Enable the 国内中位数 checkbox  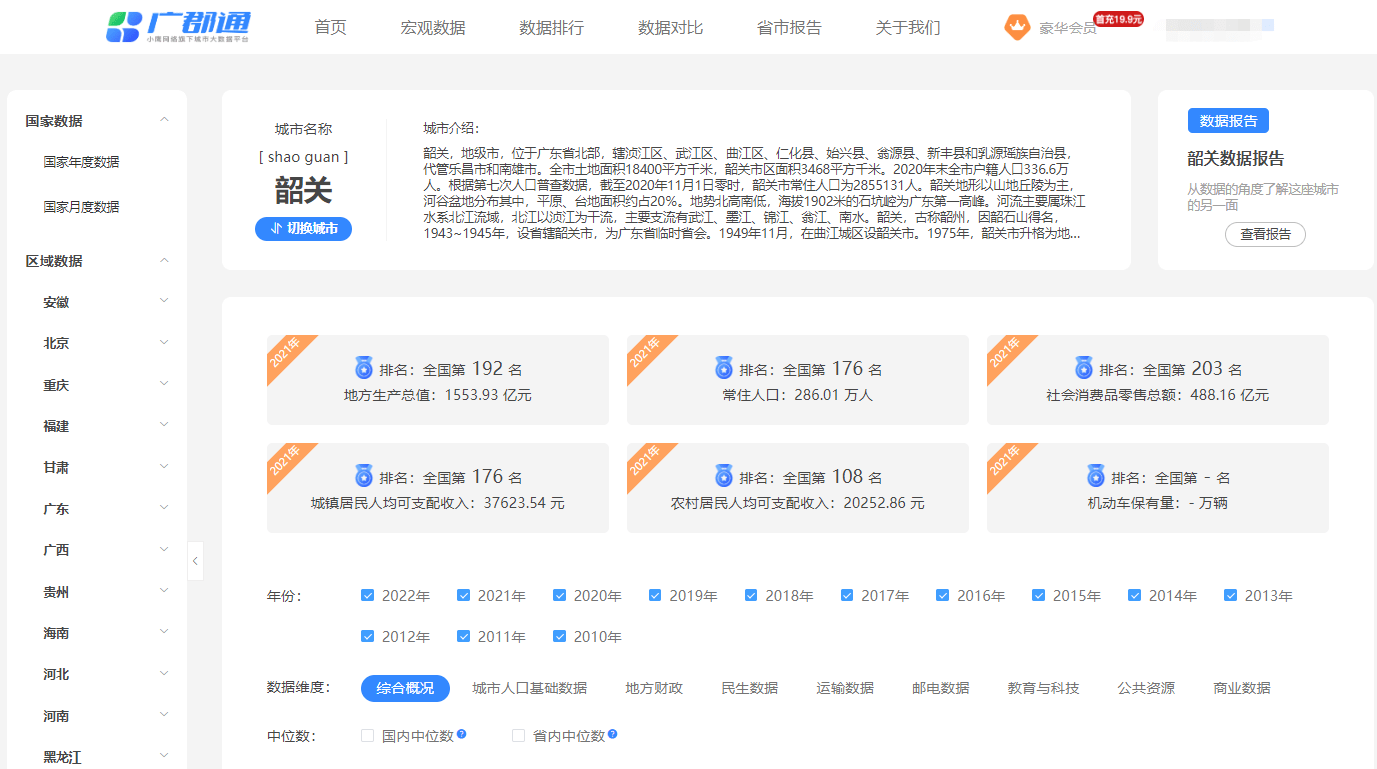point(367,736)
